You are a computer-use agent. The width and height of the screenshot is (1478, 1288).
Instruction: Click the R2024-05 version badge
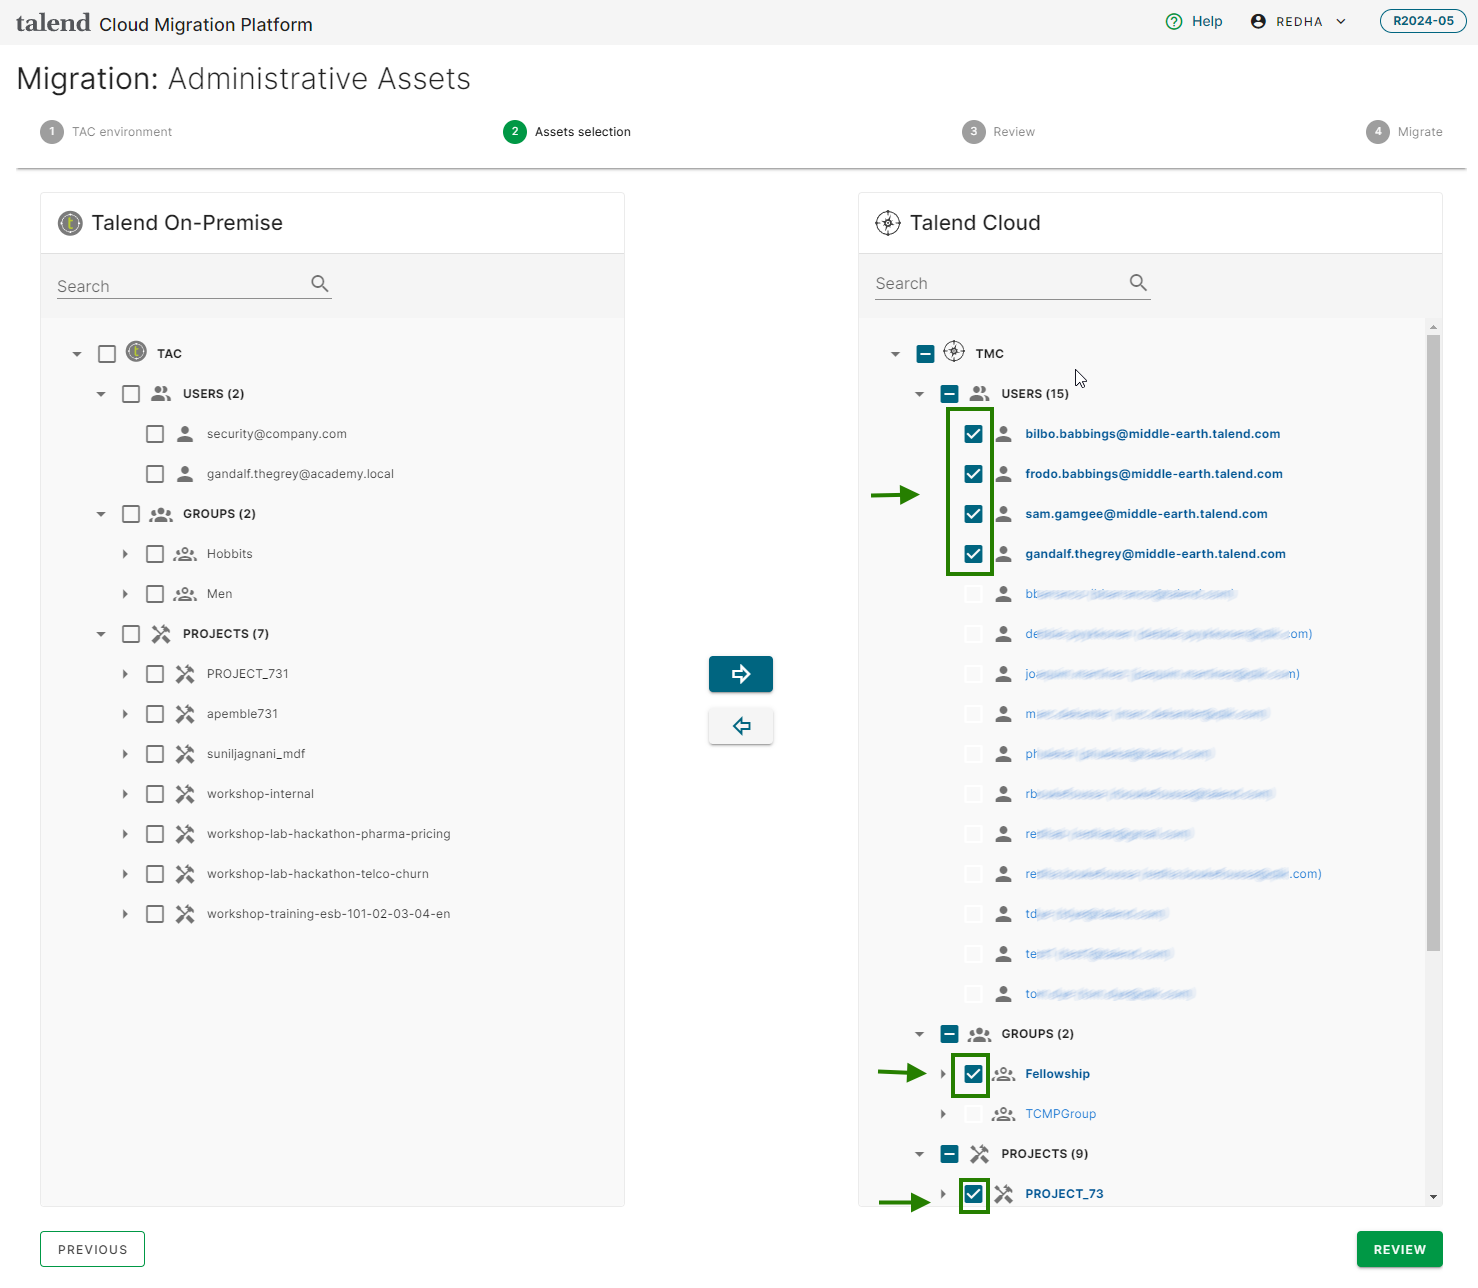click(1423, 21)
